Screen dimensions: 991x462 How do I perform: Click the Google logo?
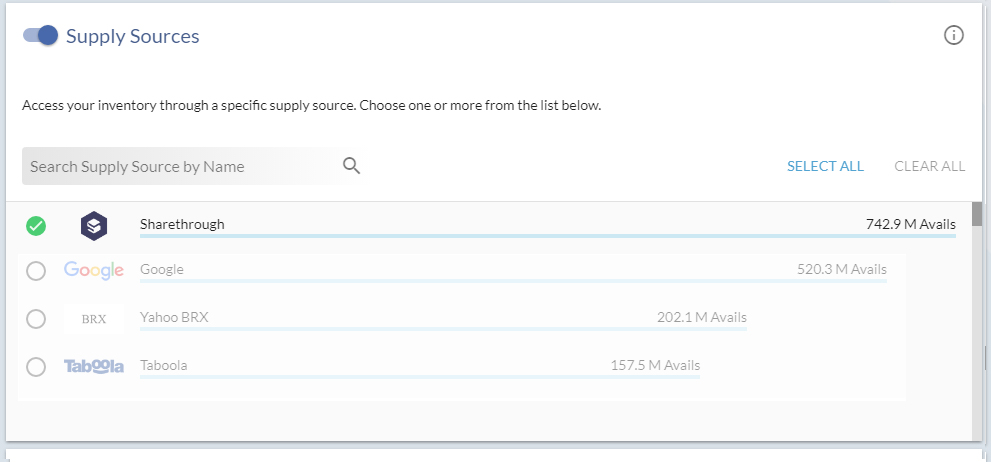click(94, 271)
